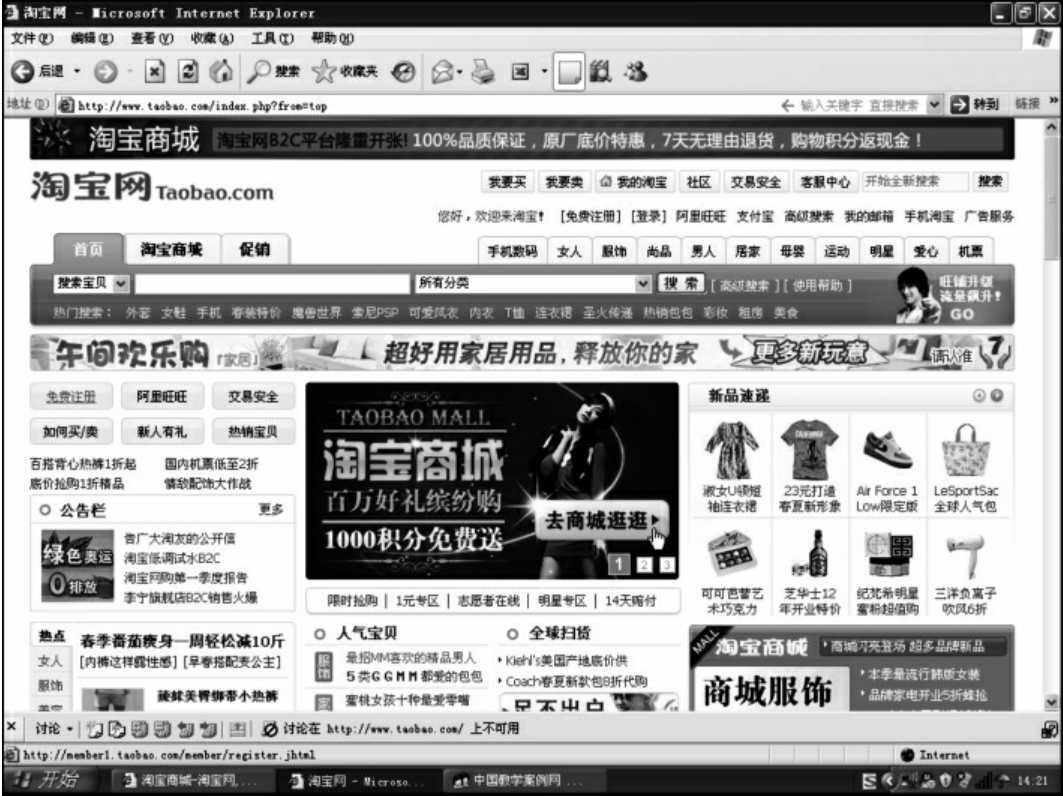Select the 手机数码 category tab
1063x796 pixels.
coord(513,251)
